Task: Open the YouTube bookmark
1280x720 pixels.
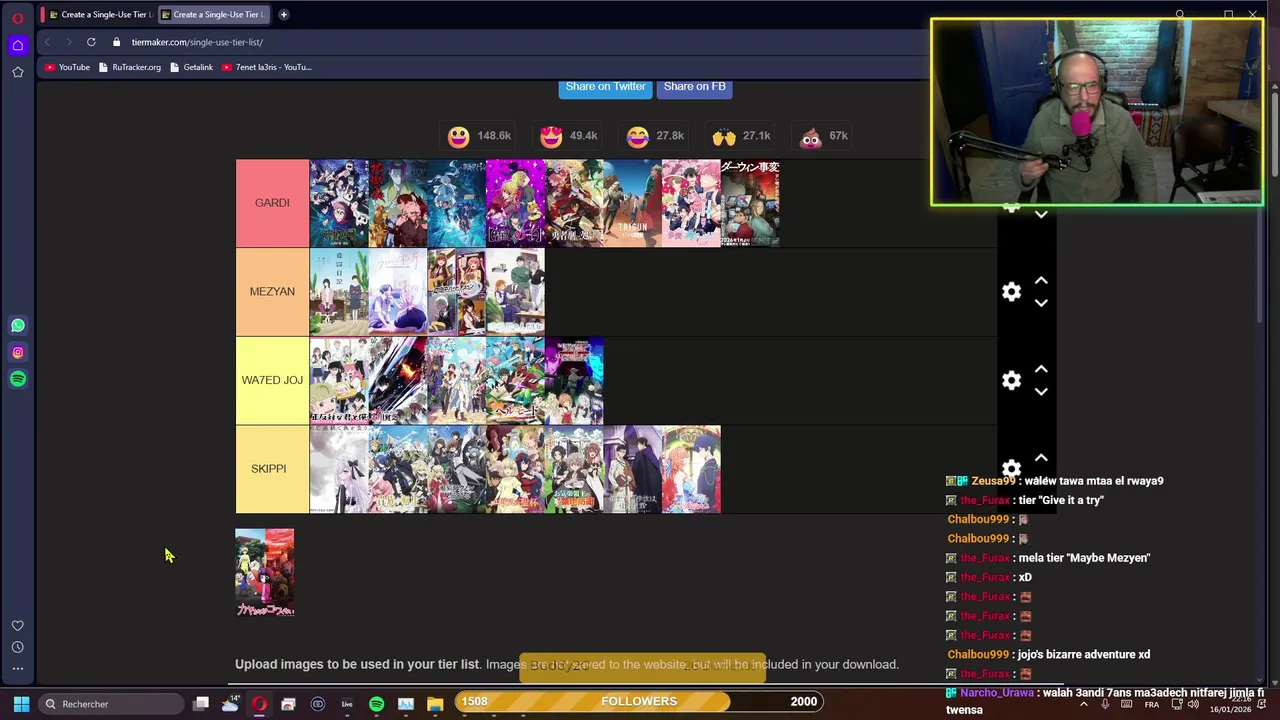Action: (67, 67)
